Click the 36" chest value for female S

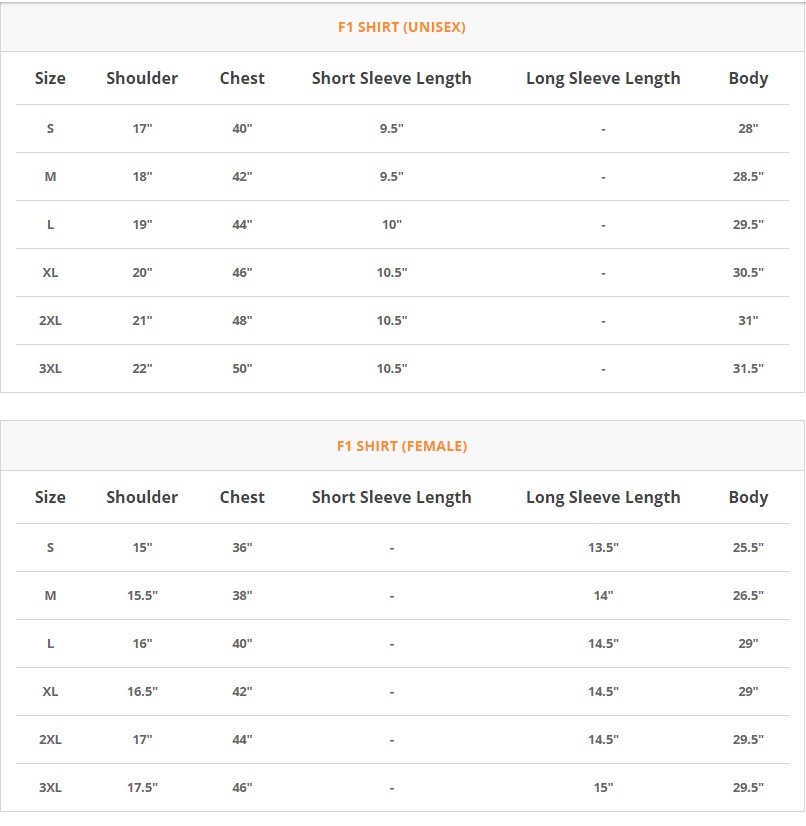[x=242, y=547]
